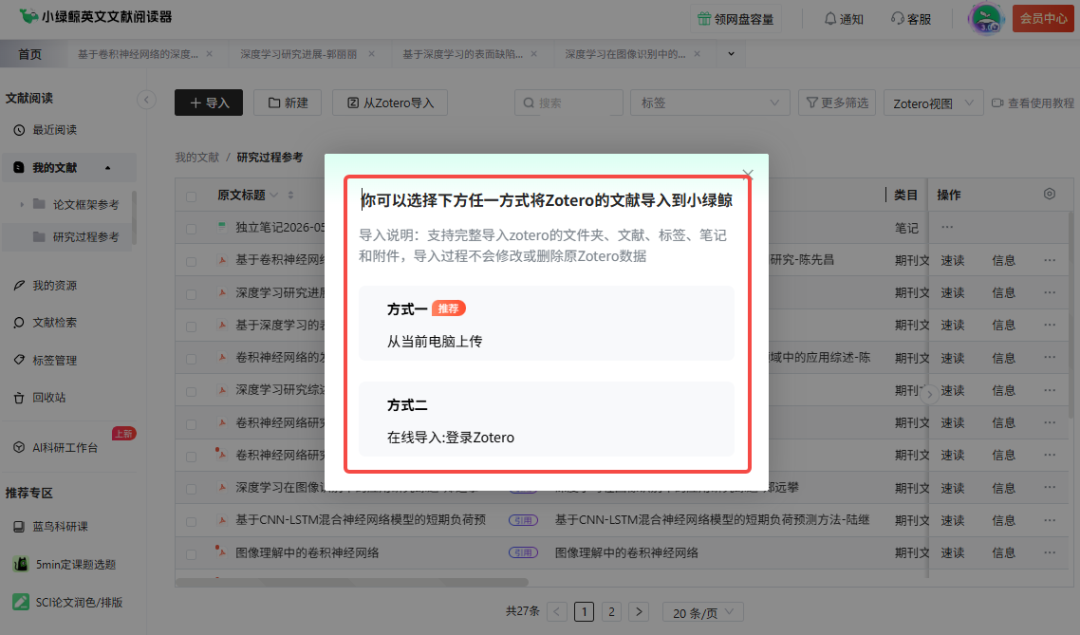Open more options for 图像理解中的卷积神经网络 row

1049,552
